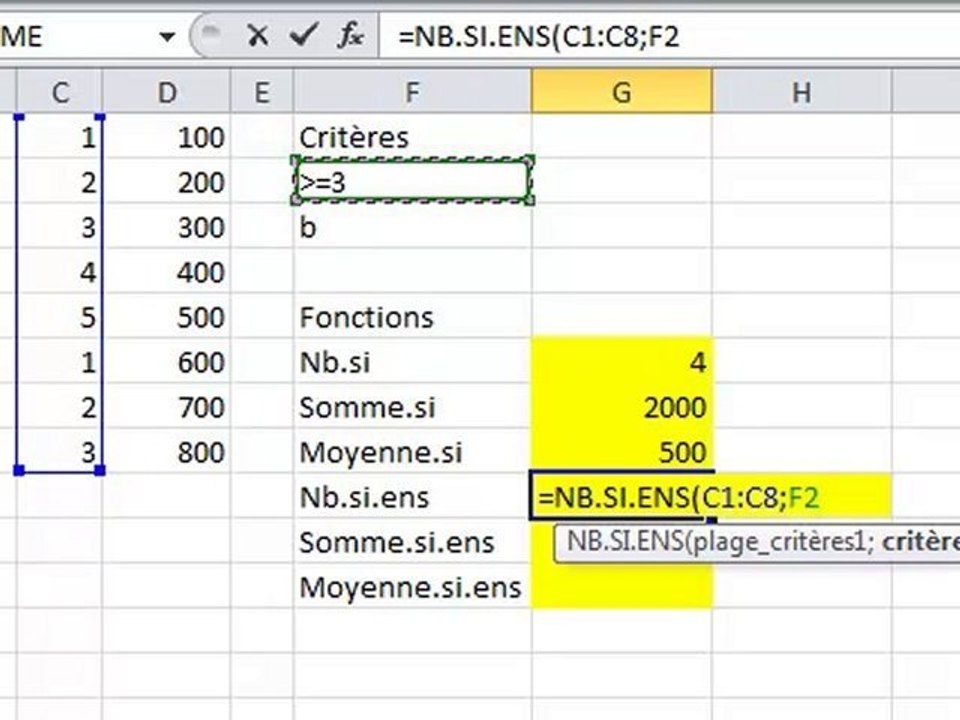Viewport: 960px width, 720px height.
Task: Select column C header
Action: pos(59,92)
